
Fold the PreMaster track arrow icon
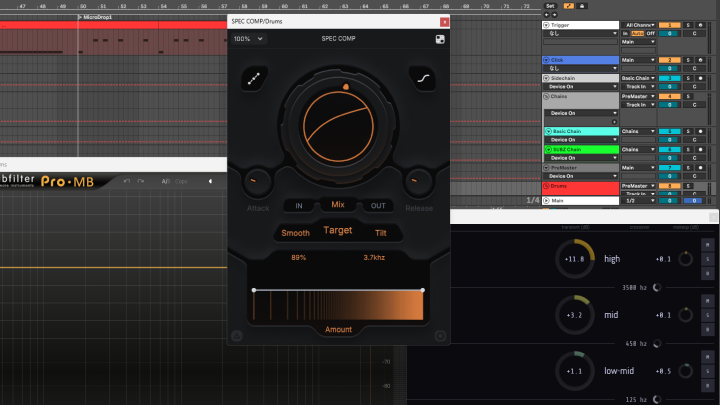546,168
